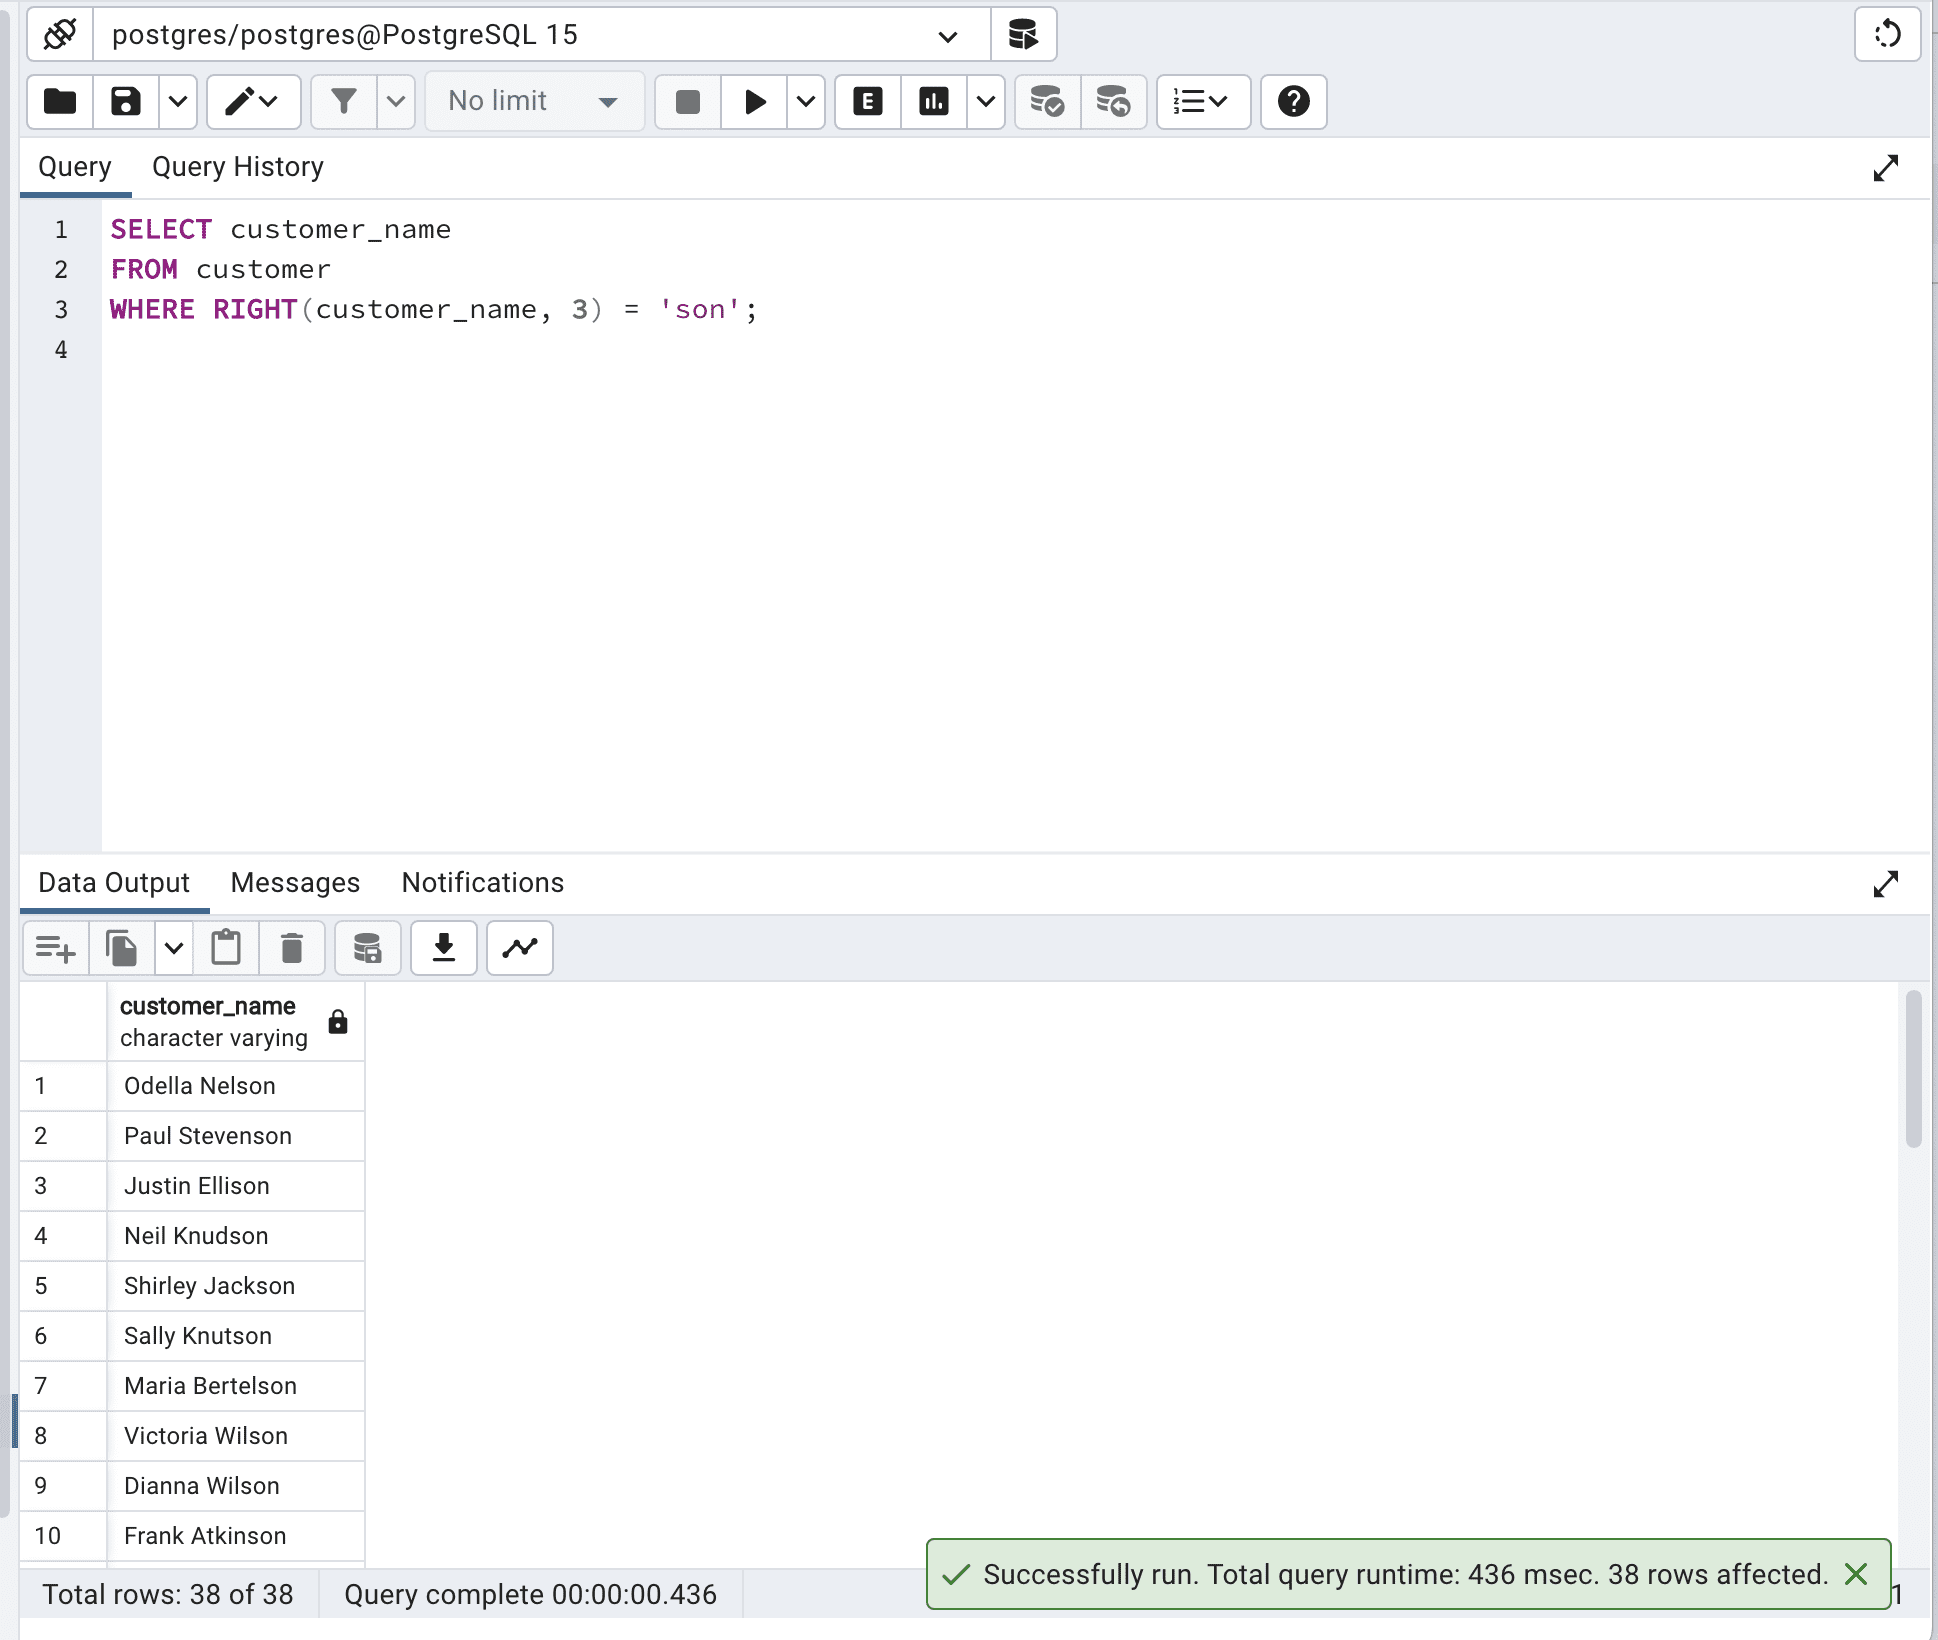Expand the filter options dropdown arrow
1938x1640 pixels.
(x=396, y=101)
